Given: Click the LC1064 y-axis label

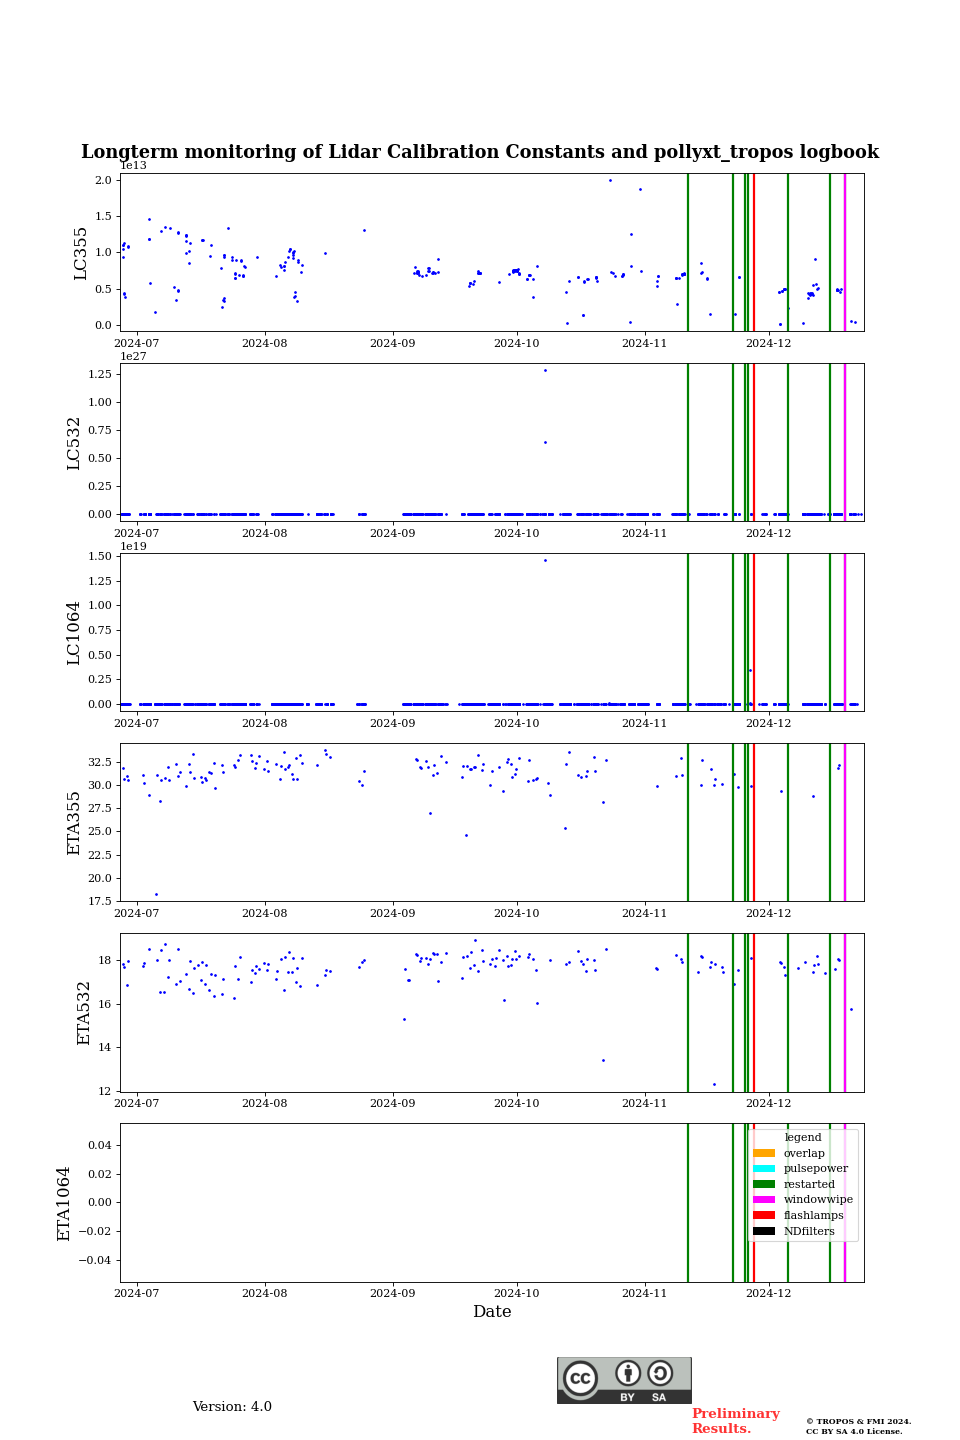Looking at the screenshot, I should [x=74, y=633].
